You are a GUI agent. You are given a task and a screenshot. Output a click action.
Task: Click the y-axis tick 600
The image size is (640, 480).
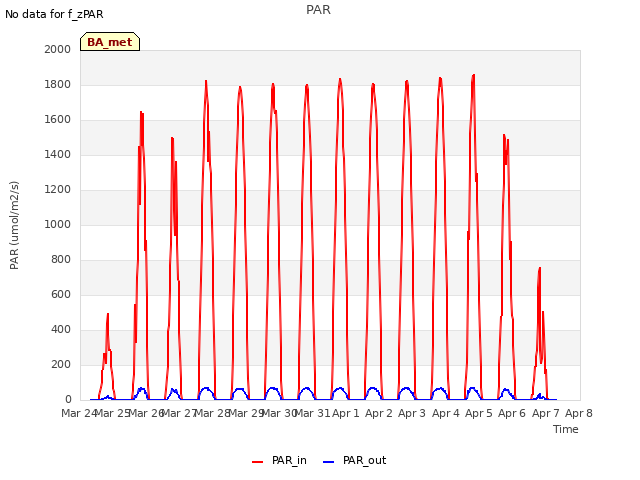pos(61,294)
